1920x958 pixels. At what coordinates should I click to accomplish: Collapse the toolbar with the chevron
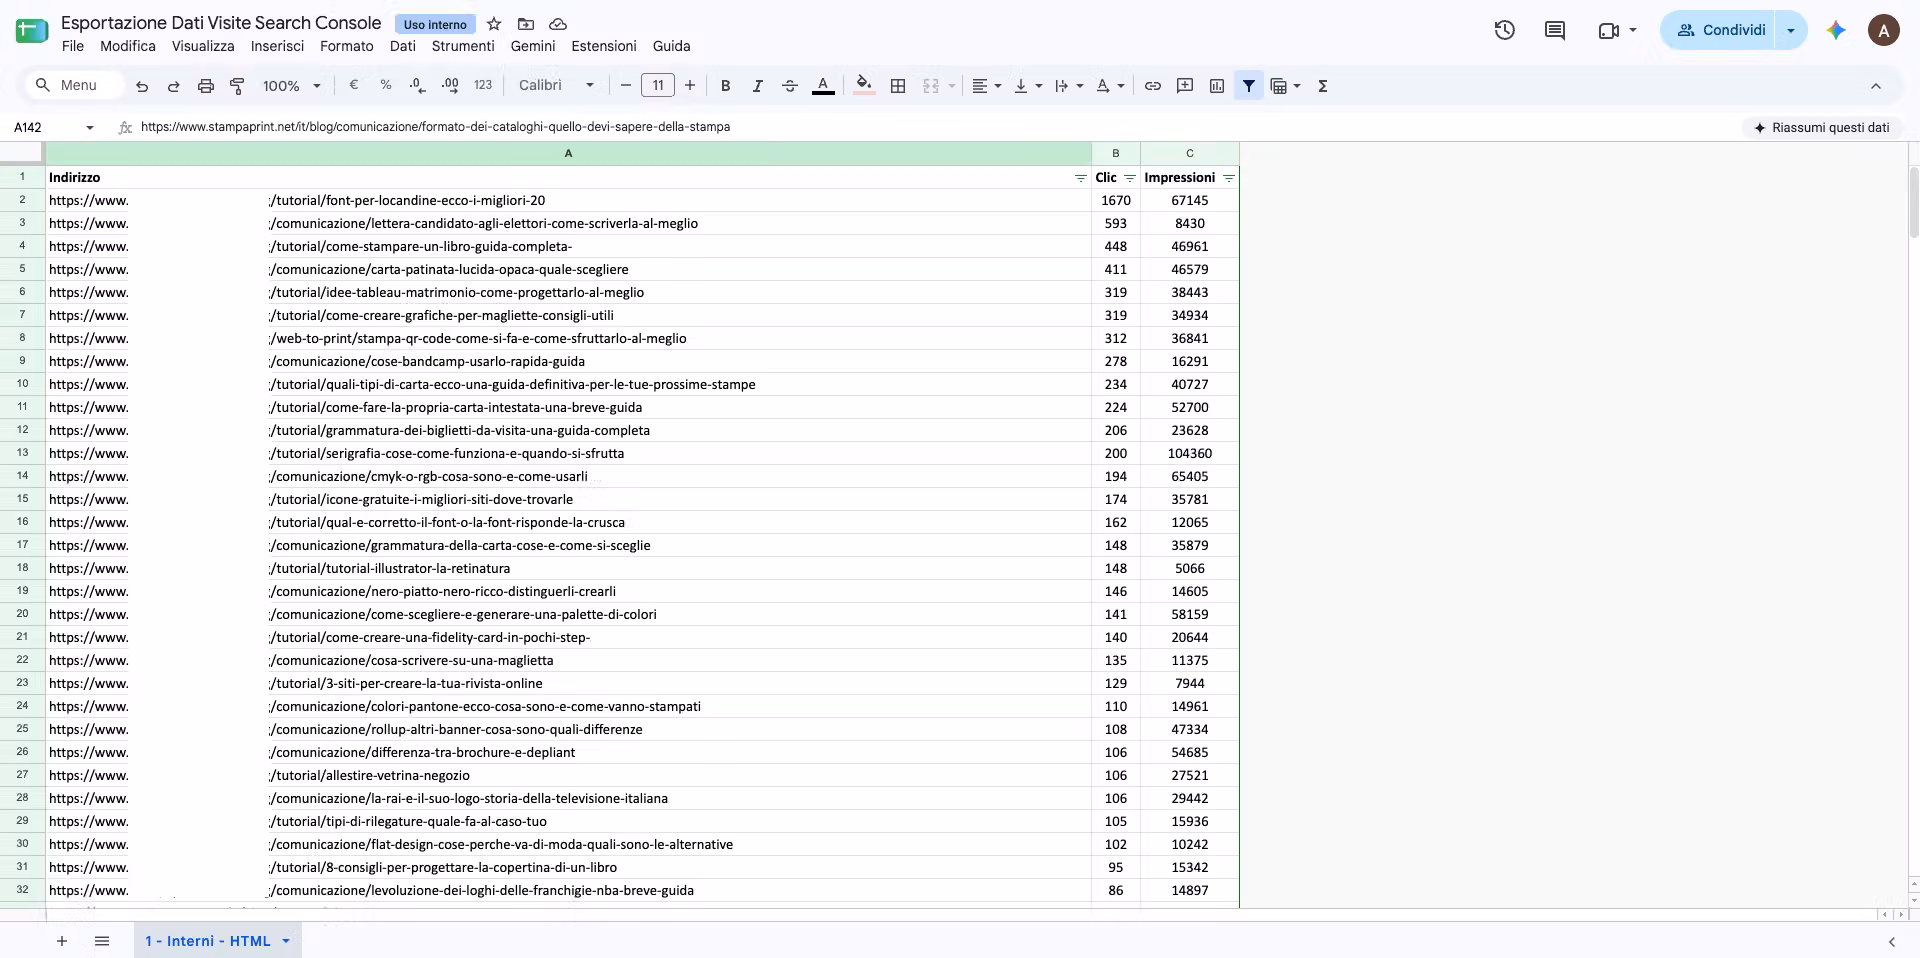click(x=1876, y=86)
